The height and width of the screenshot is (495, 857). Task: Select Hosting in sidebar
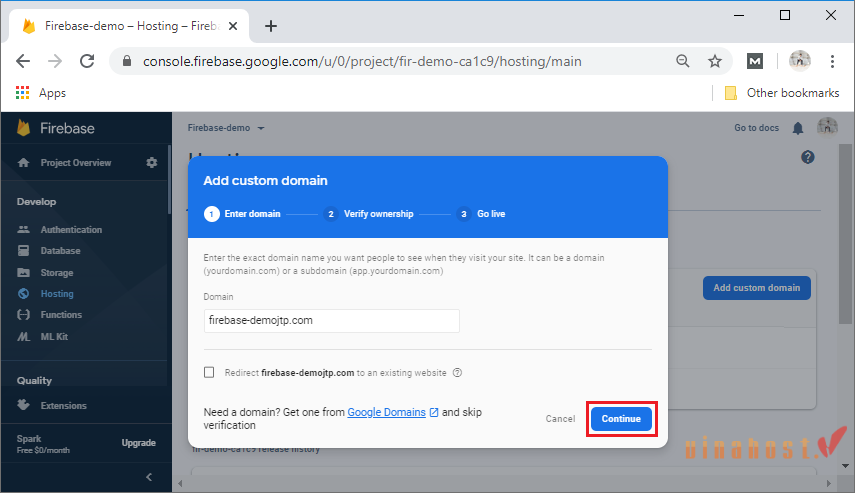pyautogui.click(x=56, y=294)
